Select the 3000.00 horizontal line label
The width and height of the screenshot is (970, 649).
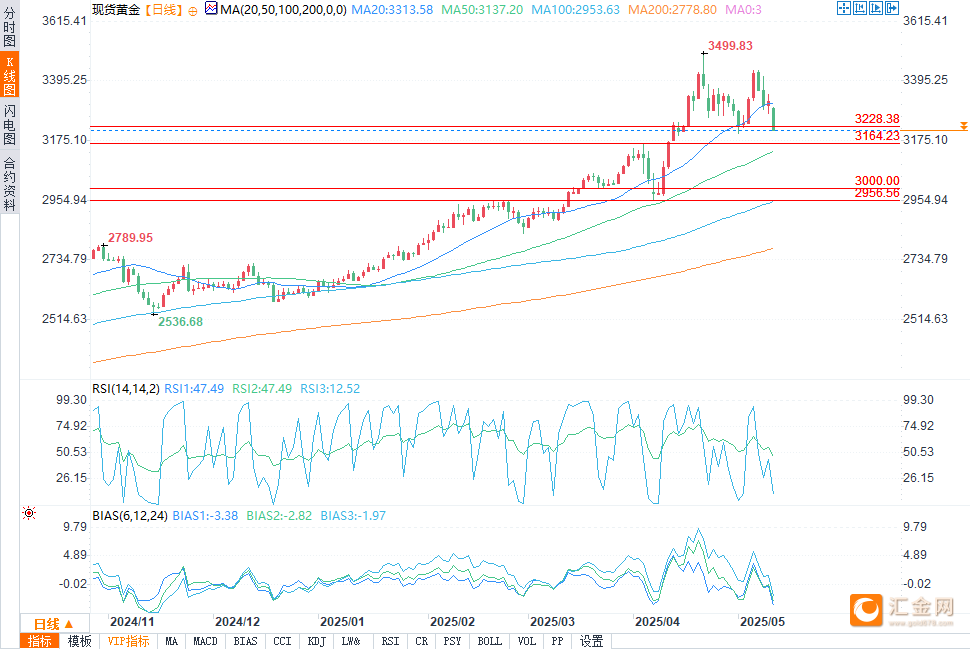877,181
